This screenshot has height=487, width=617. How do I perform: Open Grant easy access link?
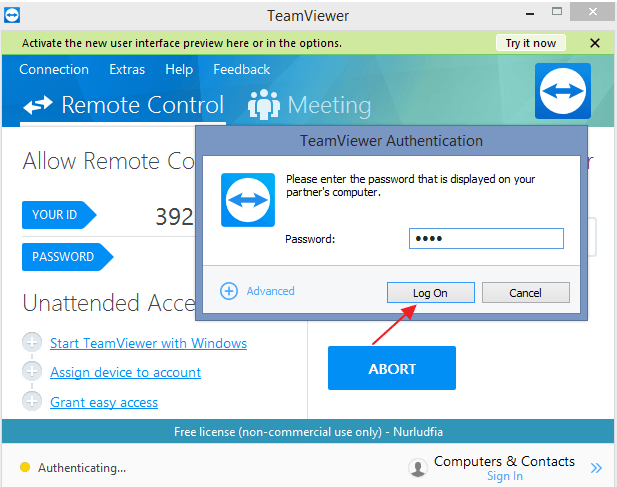pos(104,402)
